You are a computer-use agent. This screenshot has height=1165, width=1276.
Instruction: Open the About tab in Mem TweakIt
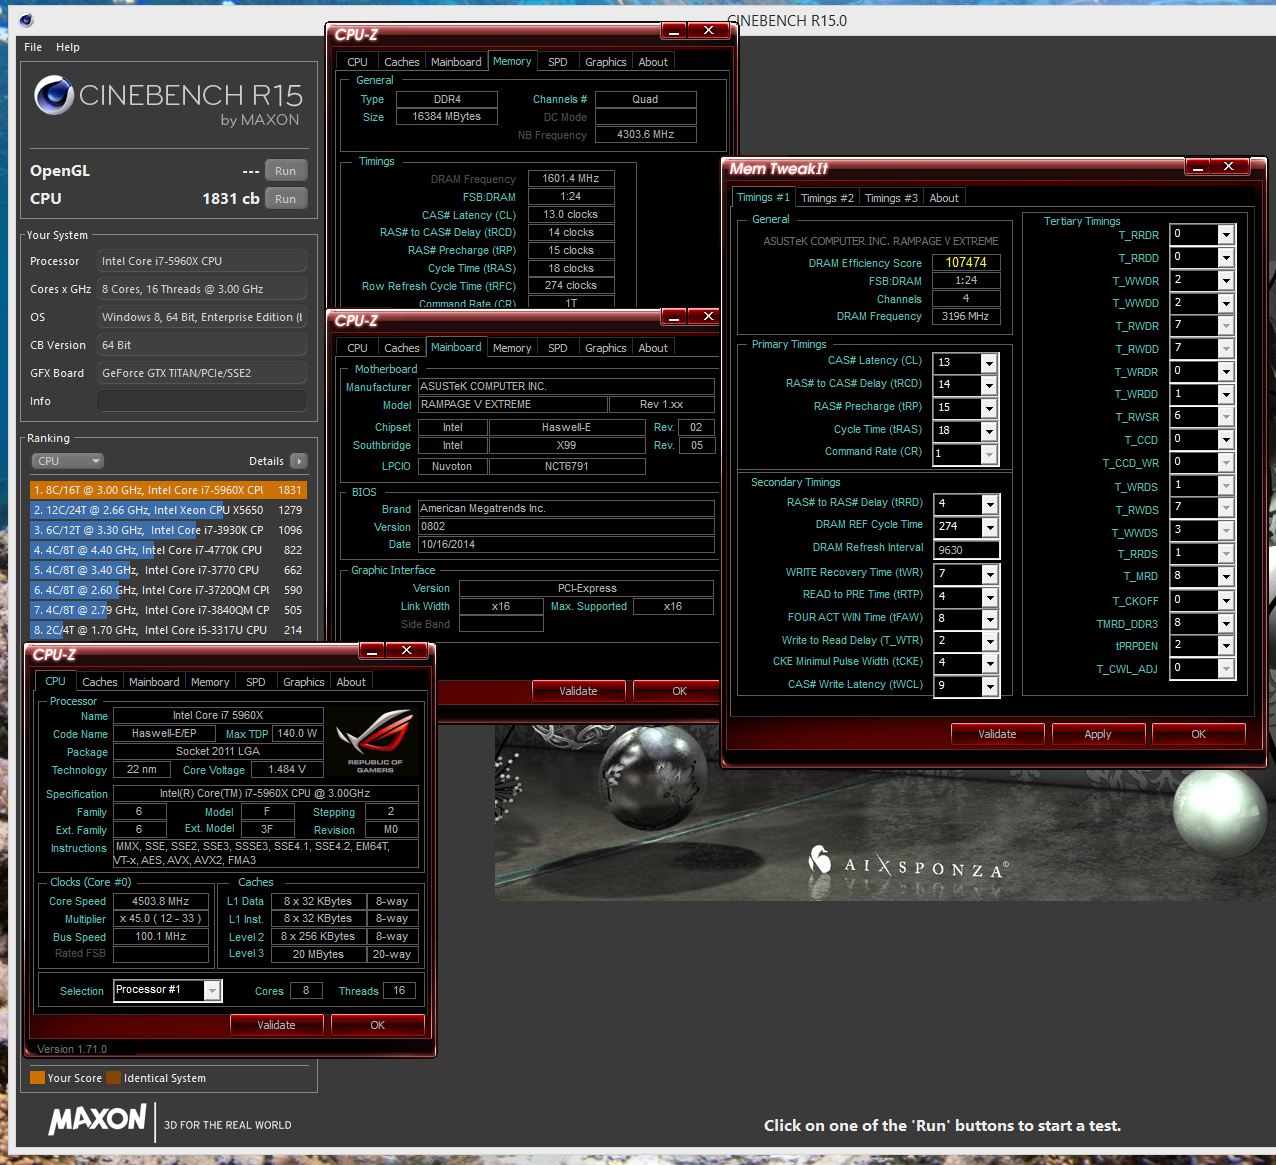(x=944, y=198)
